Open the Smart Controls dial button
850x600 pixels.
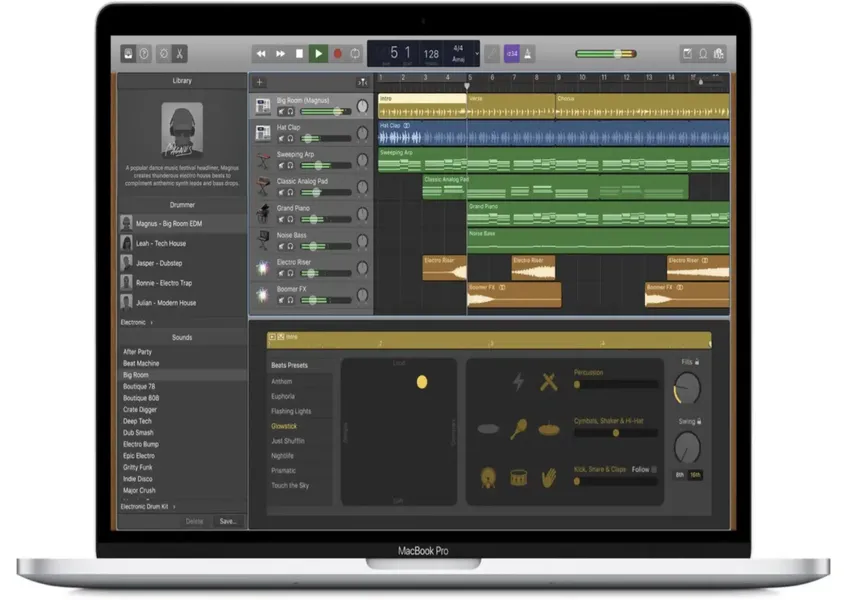tap(164, 54)
